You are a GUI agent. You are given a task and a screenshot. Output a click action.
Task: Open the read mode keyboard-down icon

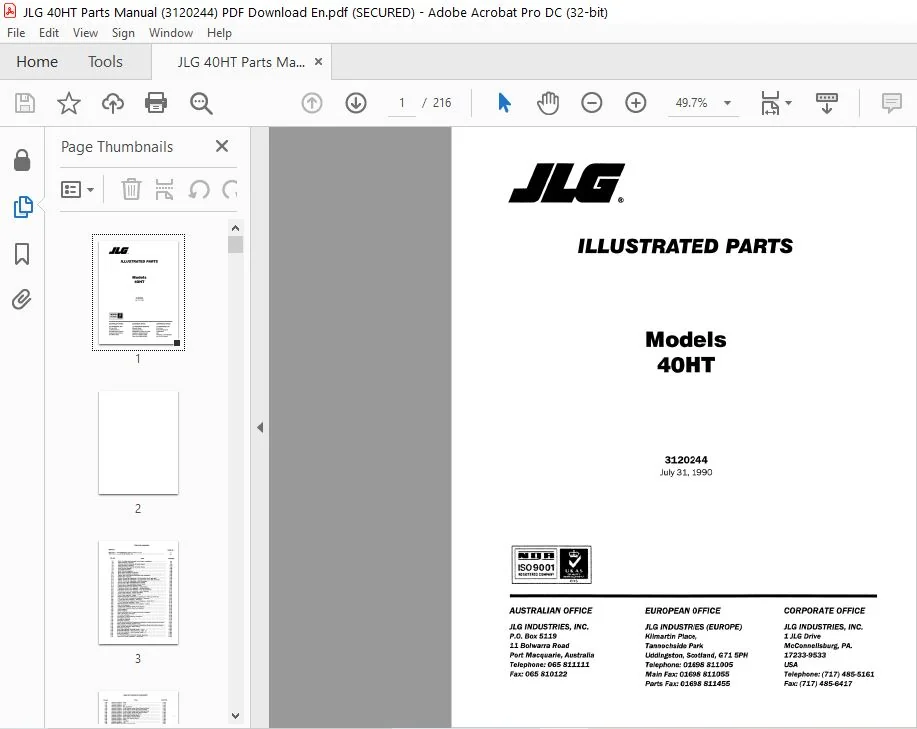coord(826,103)
